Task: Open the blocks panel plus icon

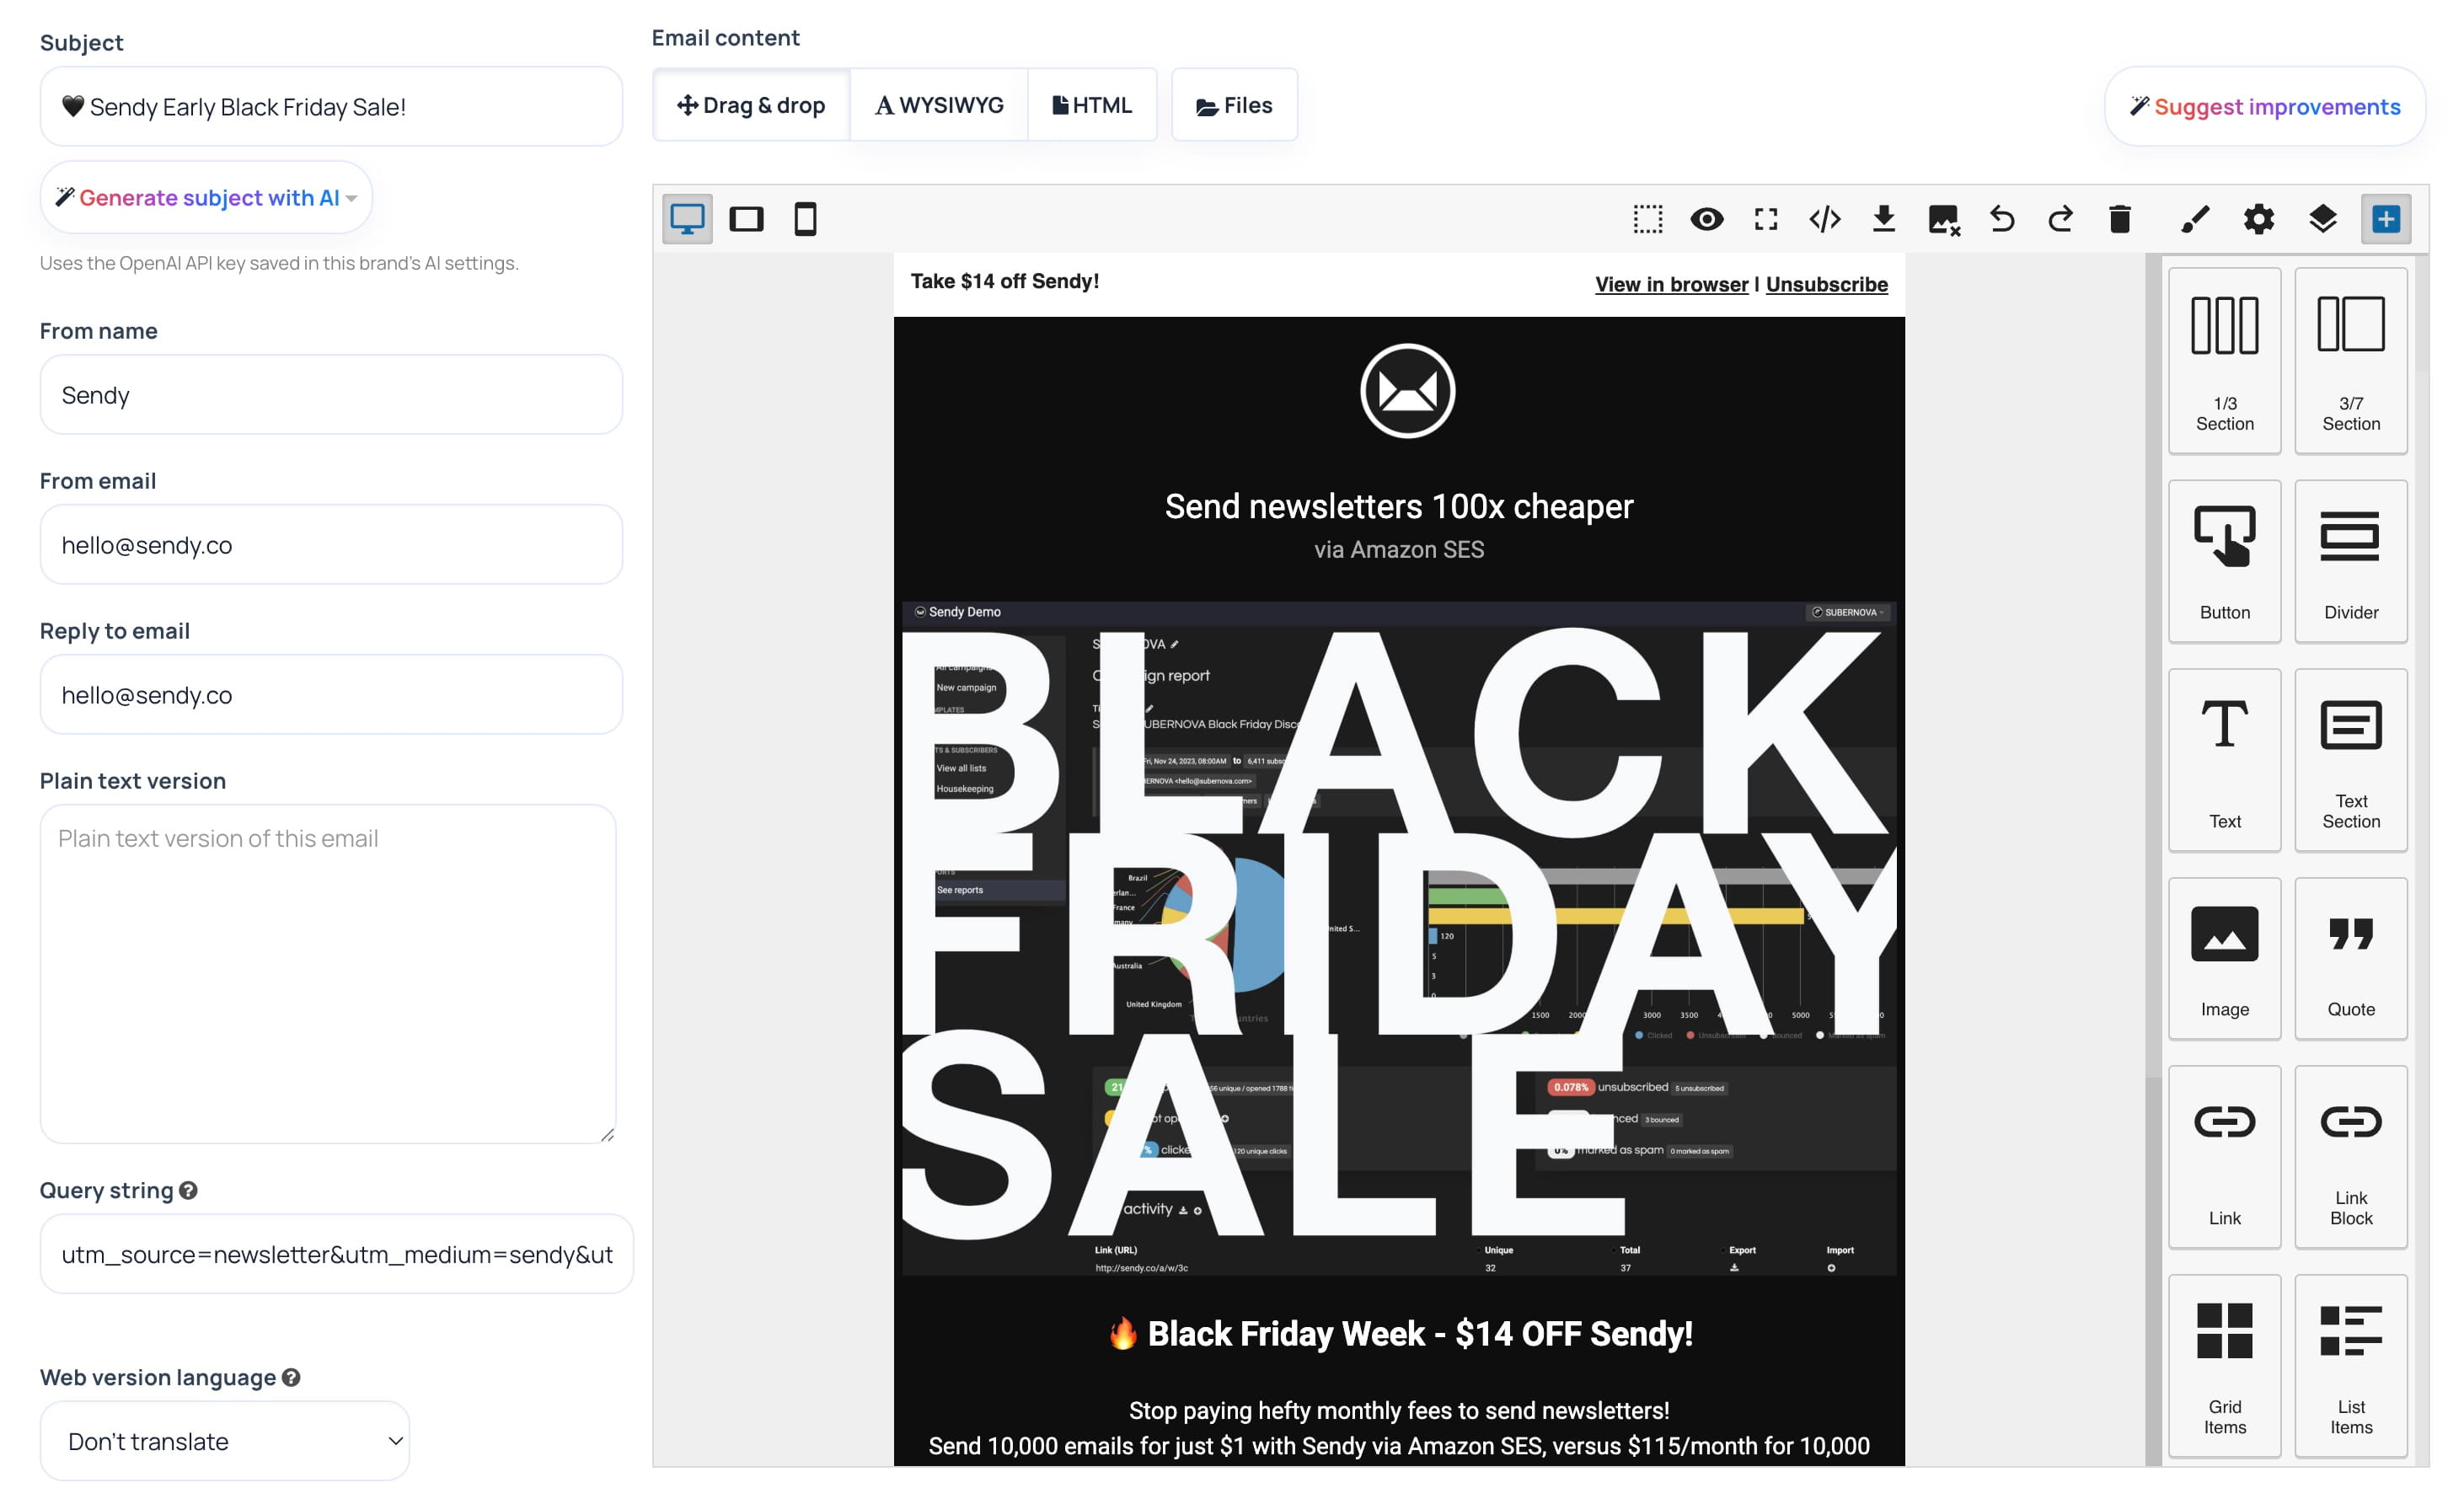Action: [2386, 219]
